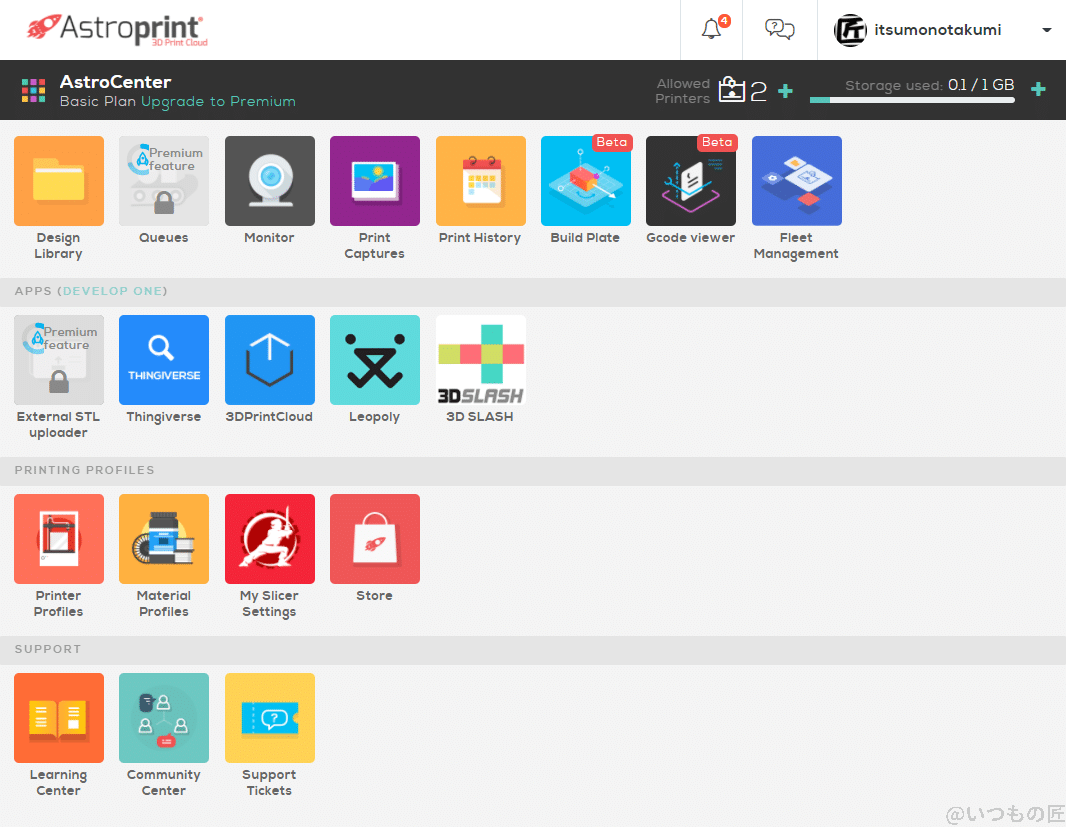Launch the 3D SLASH app
Screen dimensions: 1066x827
(x=480, y=360)
